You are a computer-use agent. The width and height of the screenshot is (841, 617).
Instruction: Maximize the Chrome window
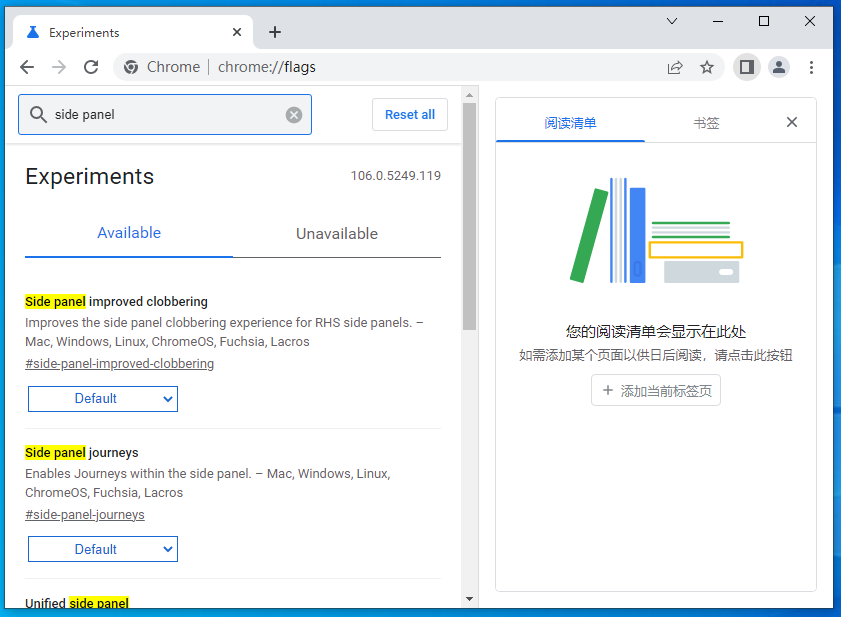(764, 21)
